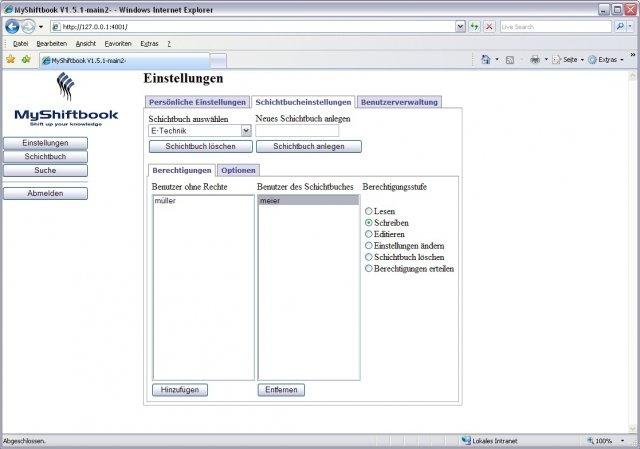Select the Schreiben radio button

point(369,223)
